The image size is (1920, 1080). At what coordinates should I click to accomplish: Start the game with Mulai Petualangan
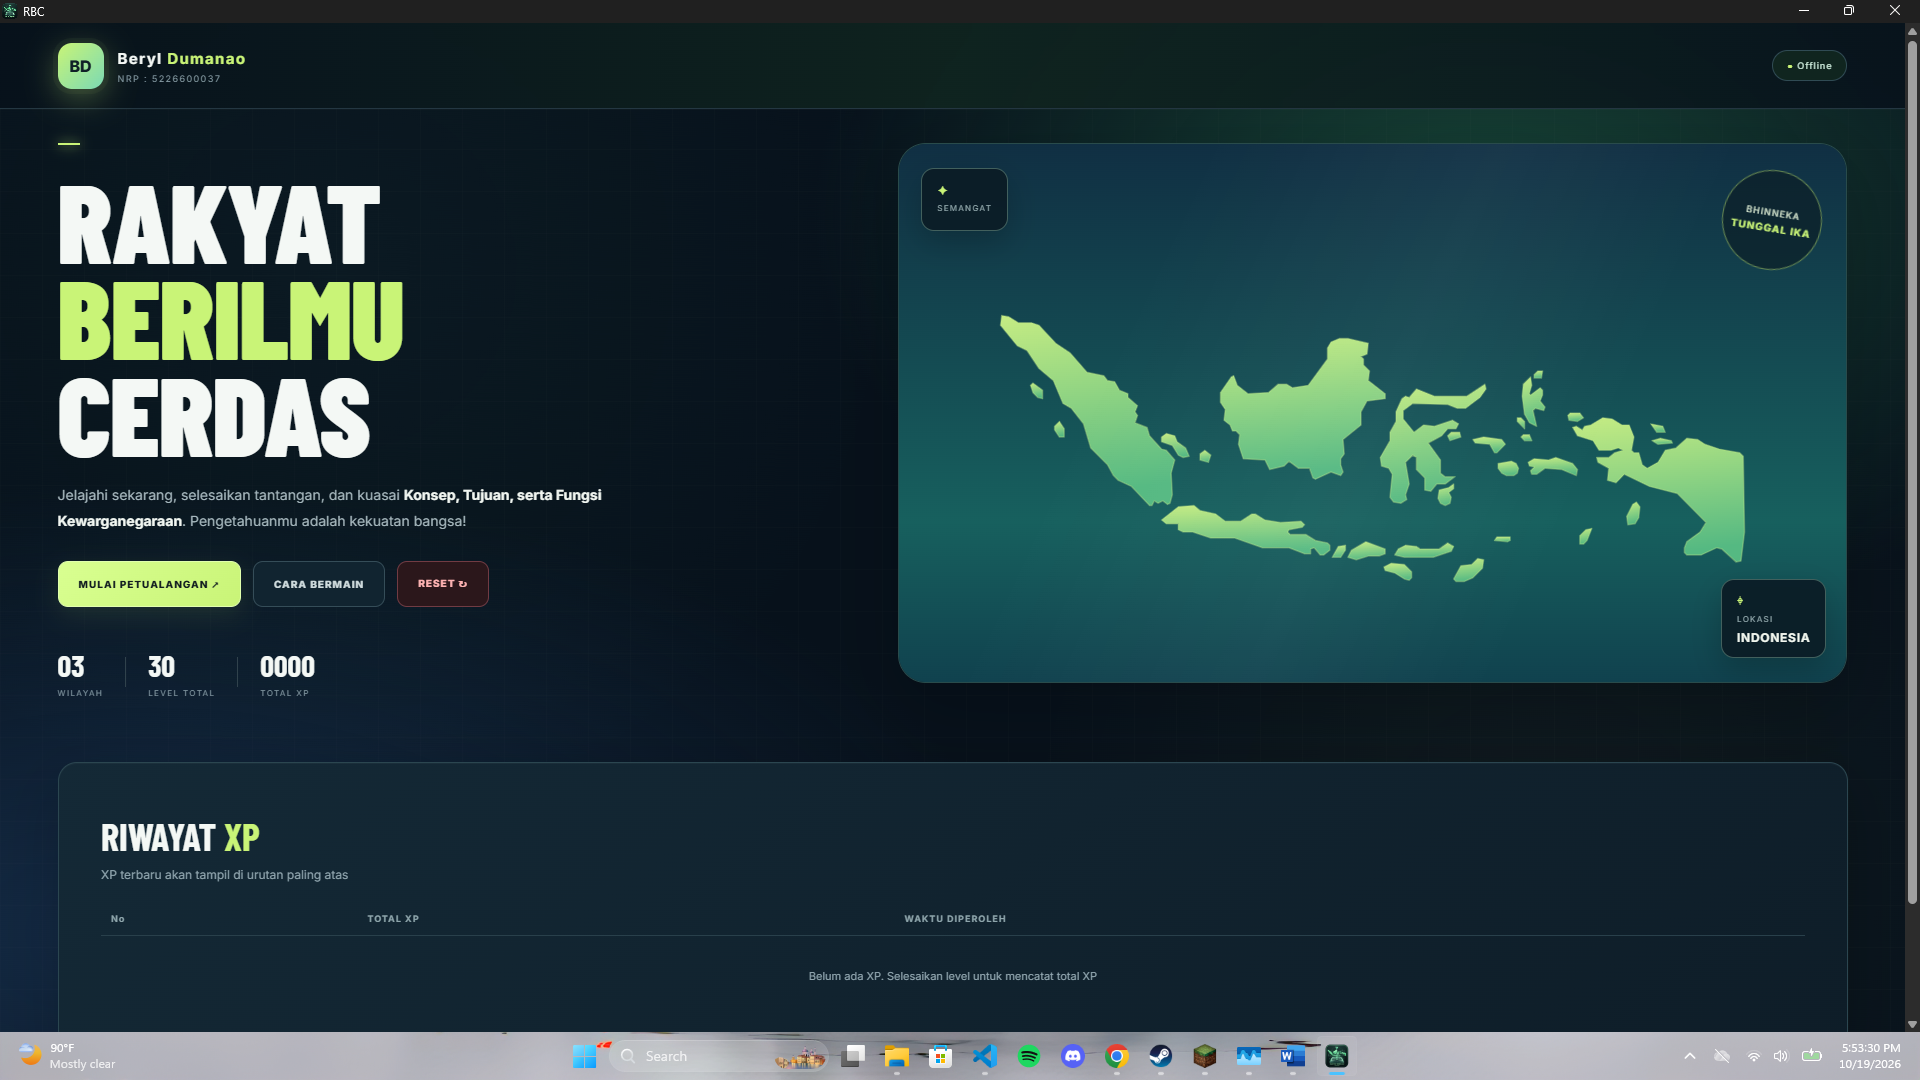pos(149,584)
